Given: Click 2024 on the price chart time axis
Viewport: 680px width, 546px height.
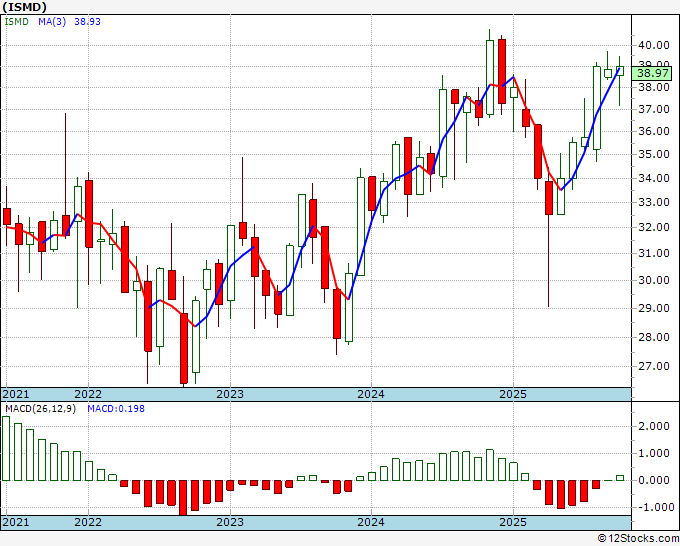Looking at the screenshot, I should tap(371, 394).
